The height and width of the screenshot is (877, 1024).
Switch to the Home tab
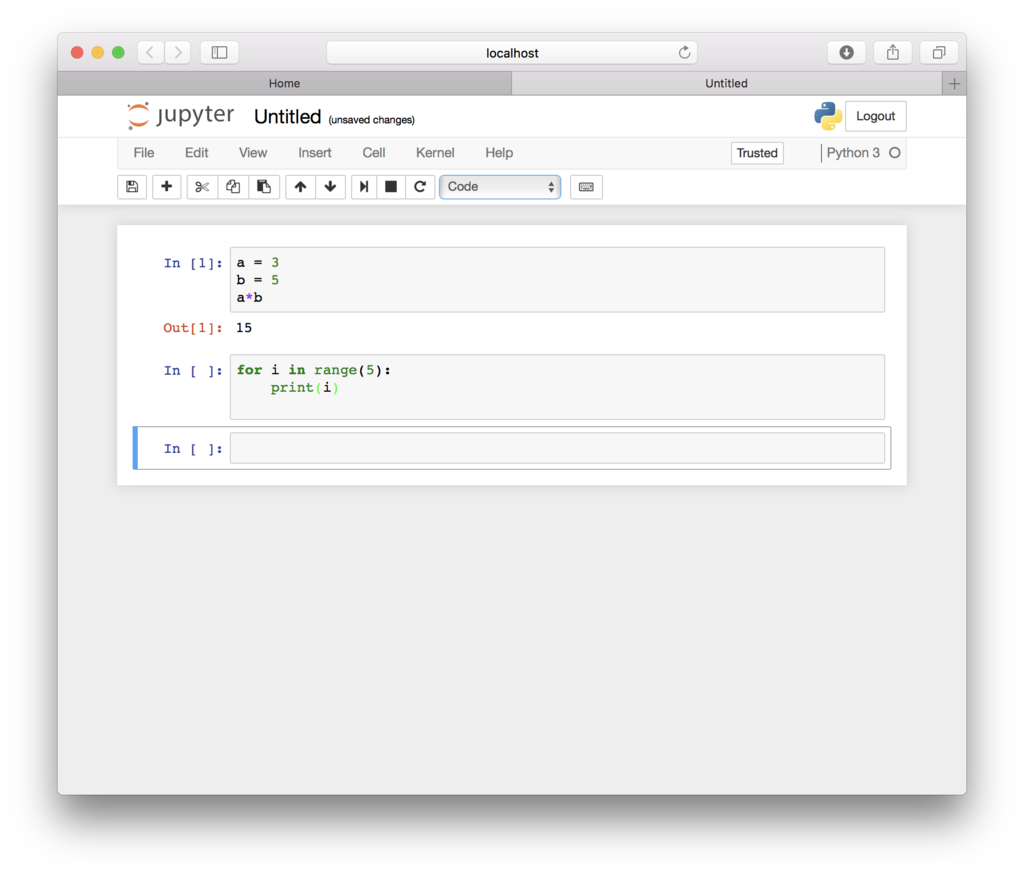click(284, 84)
